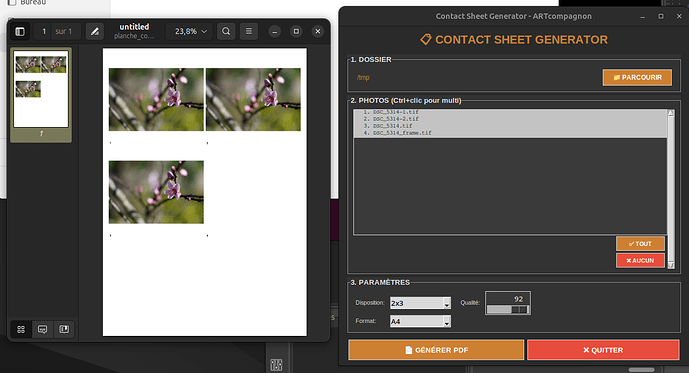The image size is (689, 373).
Task: Show bookmarks view at the sidebar bottom
Action: (x=64, y=329)
